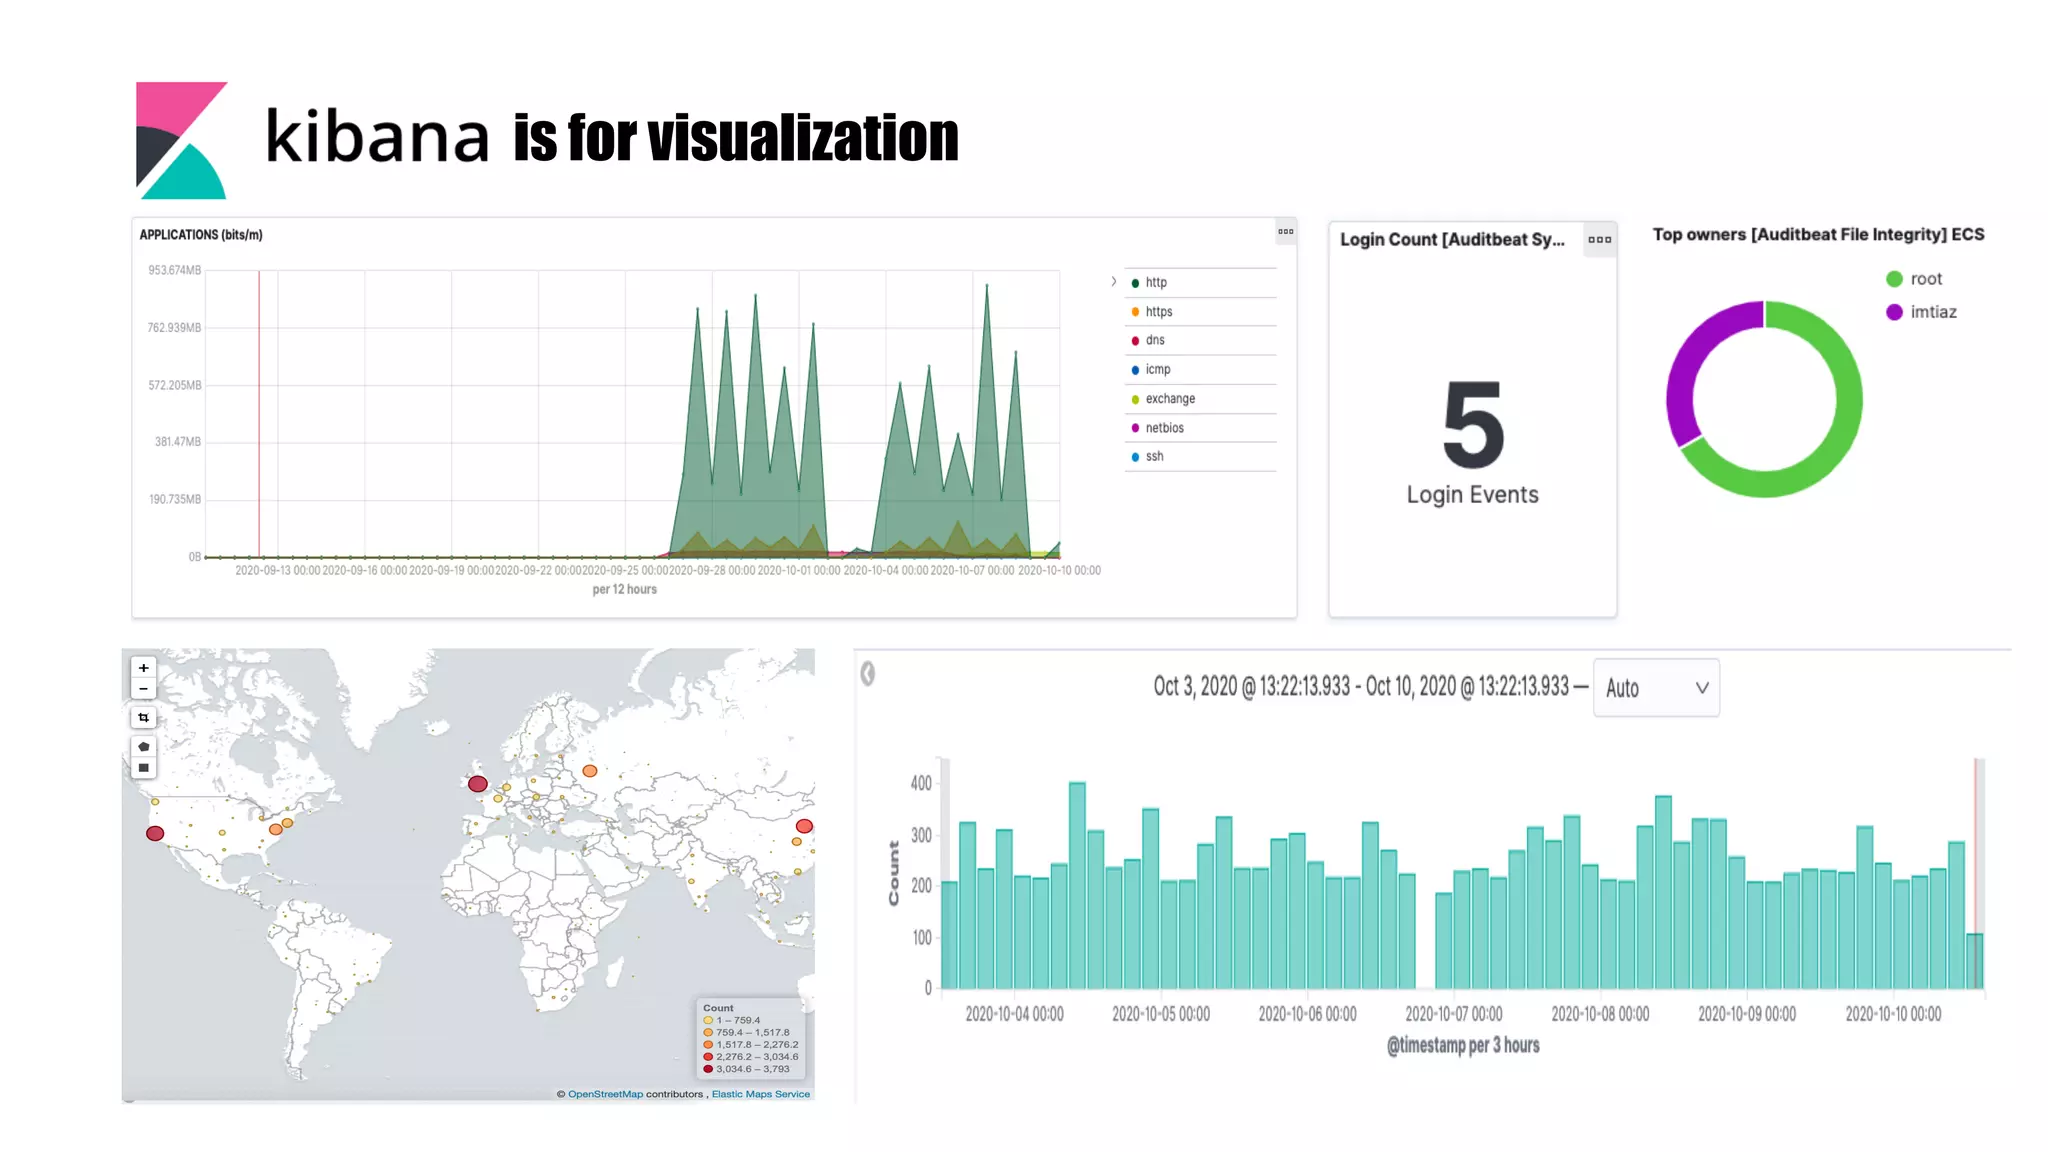This screenshot has width=2048, height=1152.
Task: Select the draw polygon tool on map
Action: tap(144, 747)
